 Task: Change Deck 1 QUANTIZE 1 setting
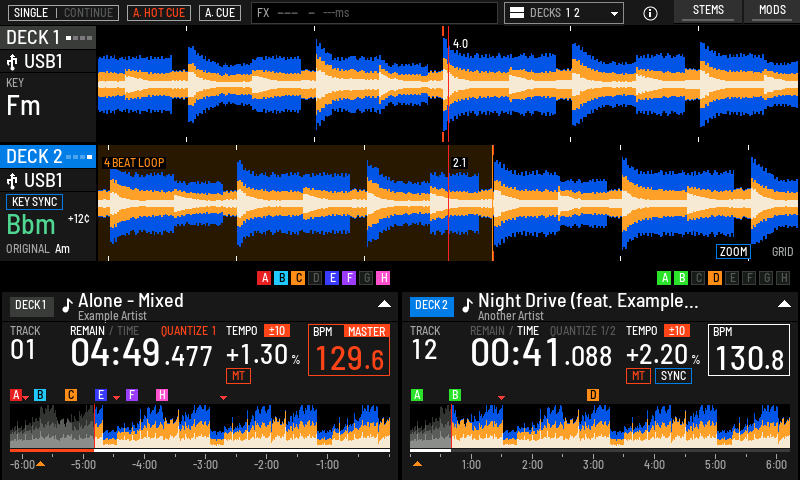[x=188, y=331]
